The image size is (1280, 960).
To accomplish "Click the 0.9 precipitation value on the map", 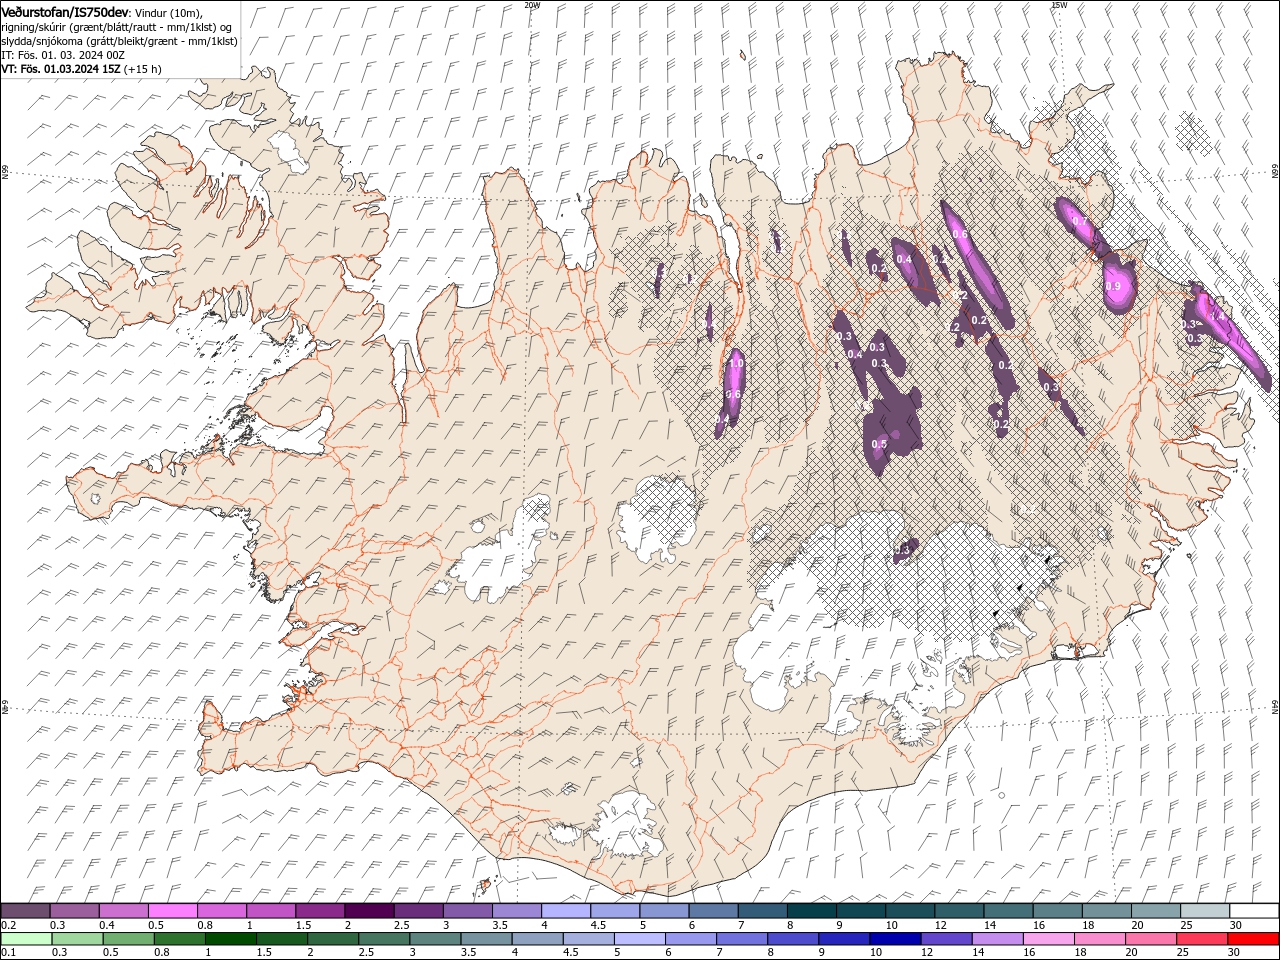I will (1114, 287).
